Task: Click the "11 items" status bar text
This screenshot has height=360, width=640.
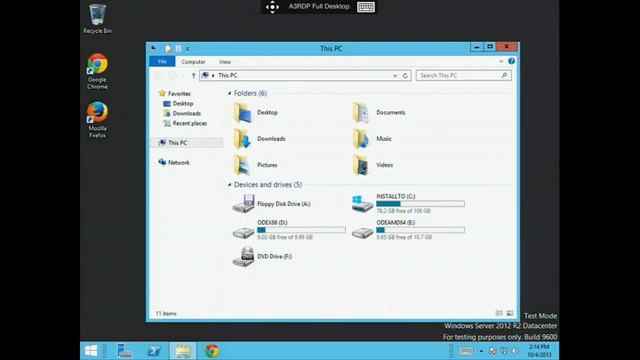Action: tap(166, 313)
